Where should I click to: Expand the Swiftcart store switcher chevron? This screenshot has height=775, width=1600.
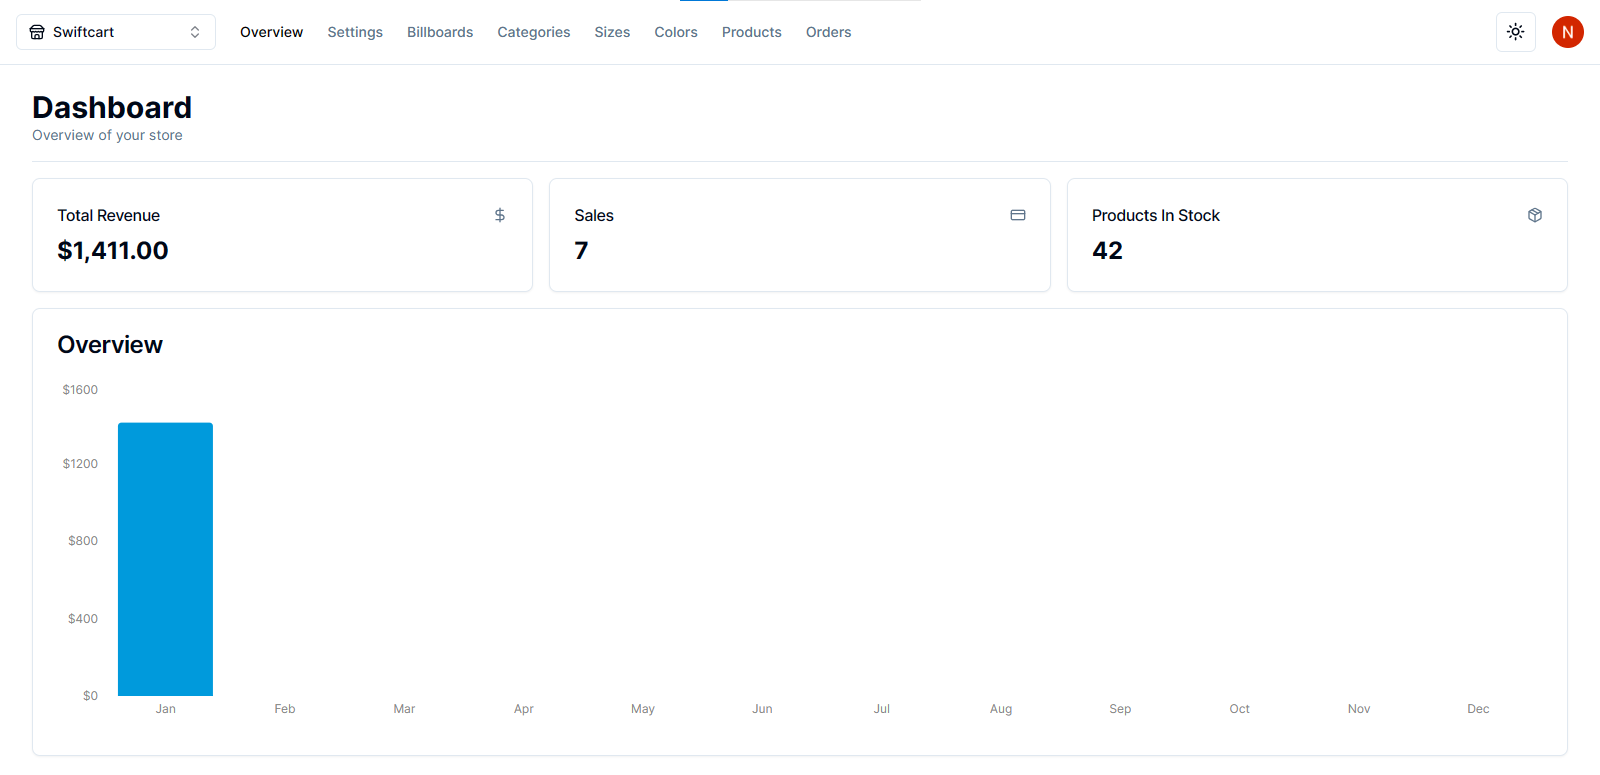195,32
